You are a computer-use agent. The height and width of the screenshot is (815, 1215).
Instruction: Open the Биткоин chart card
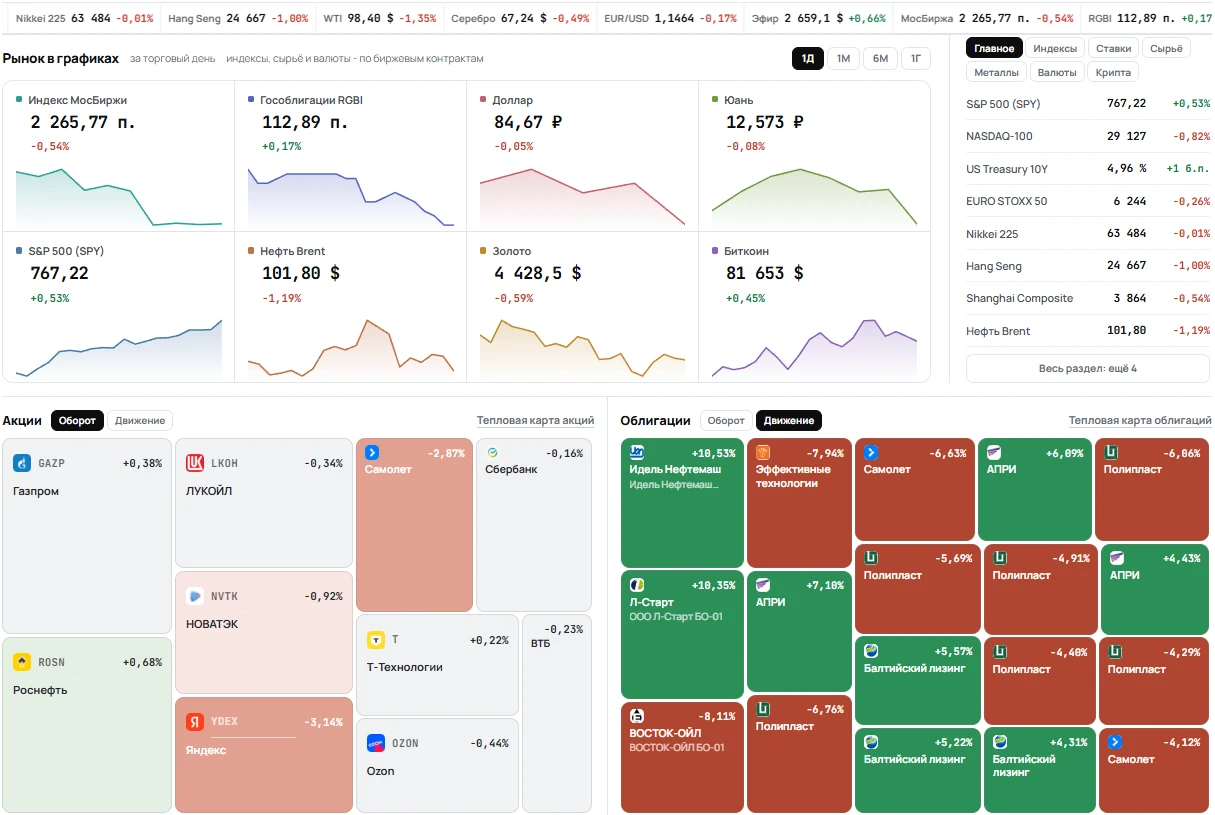click(x=814, y=307)
